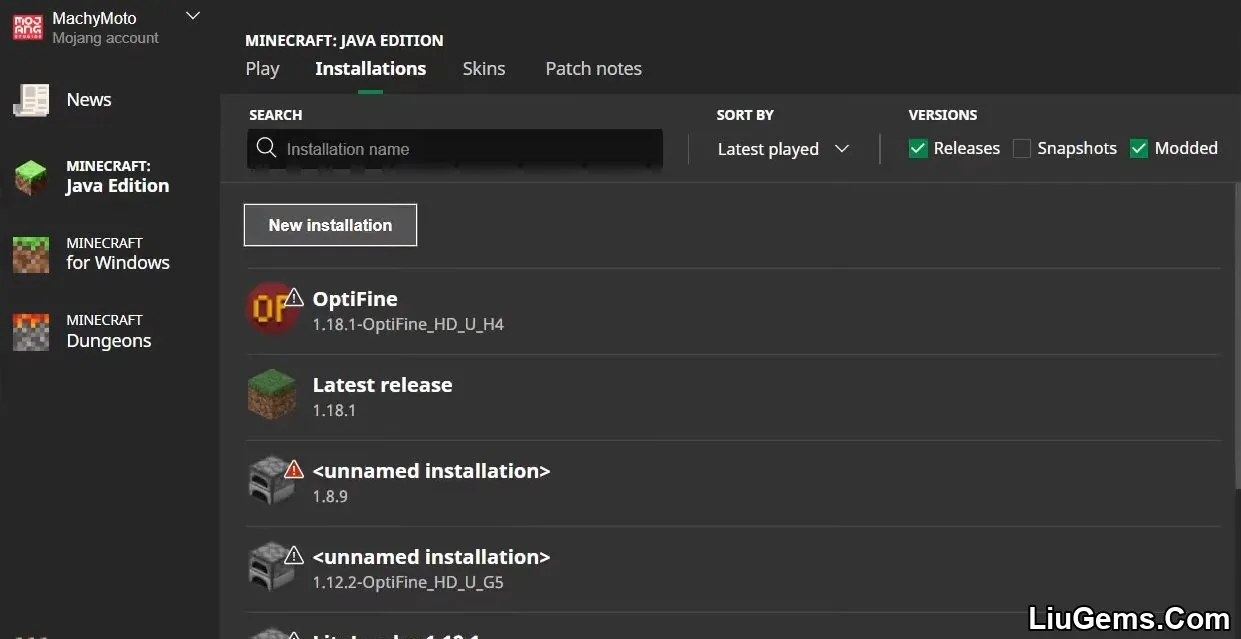Click the Mojang Studios logo icon
Screen dimensions: 1241x639
27,27
